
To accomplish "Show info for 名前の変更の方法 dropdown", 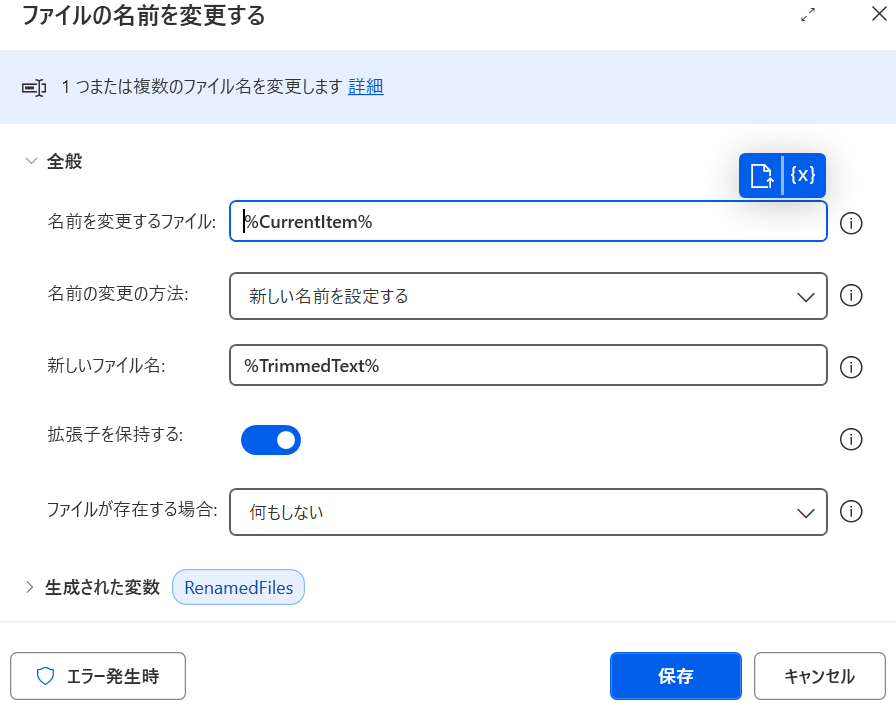I will click(x=851, y=295).
